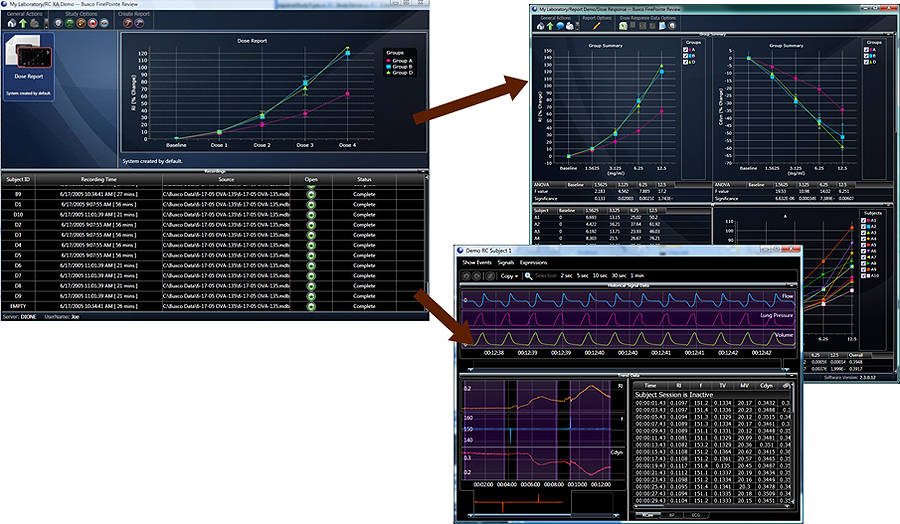Go Home in the RC XA Demo window
The height and width of the screenshot is (524, 900).
coord(11,23)
